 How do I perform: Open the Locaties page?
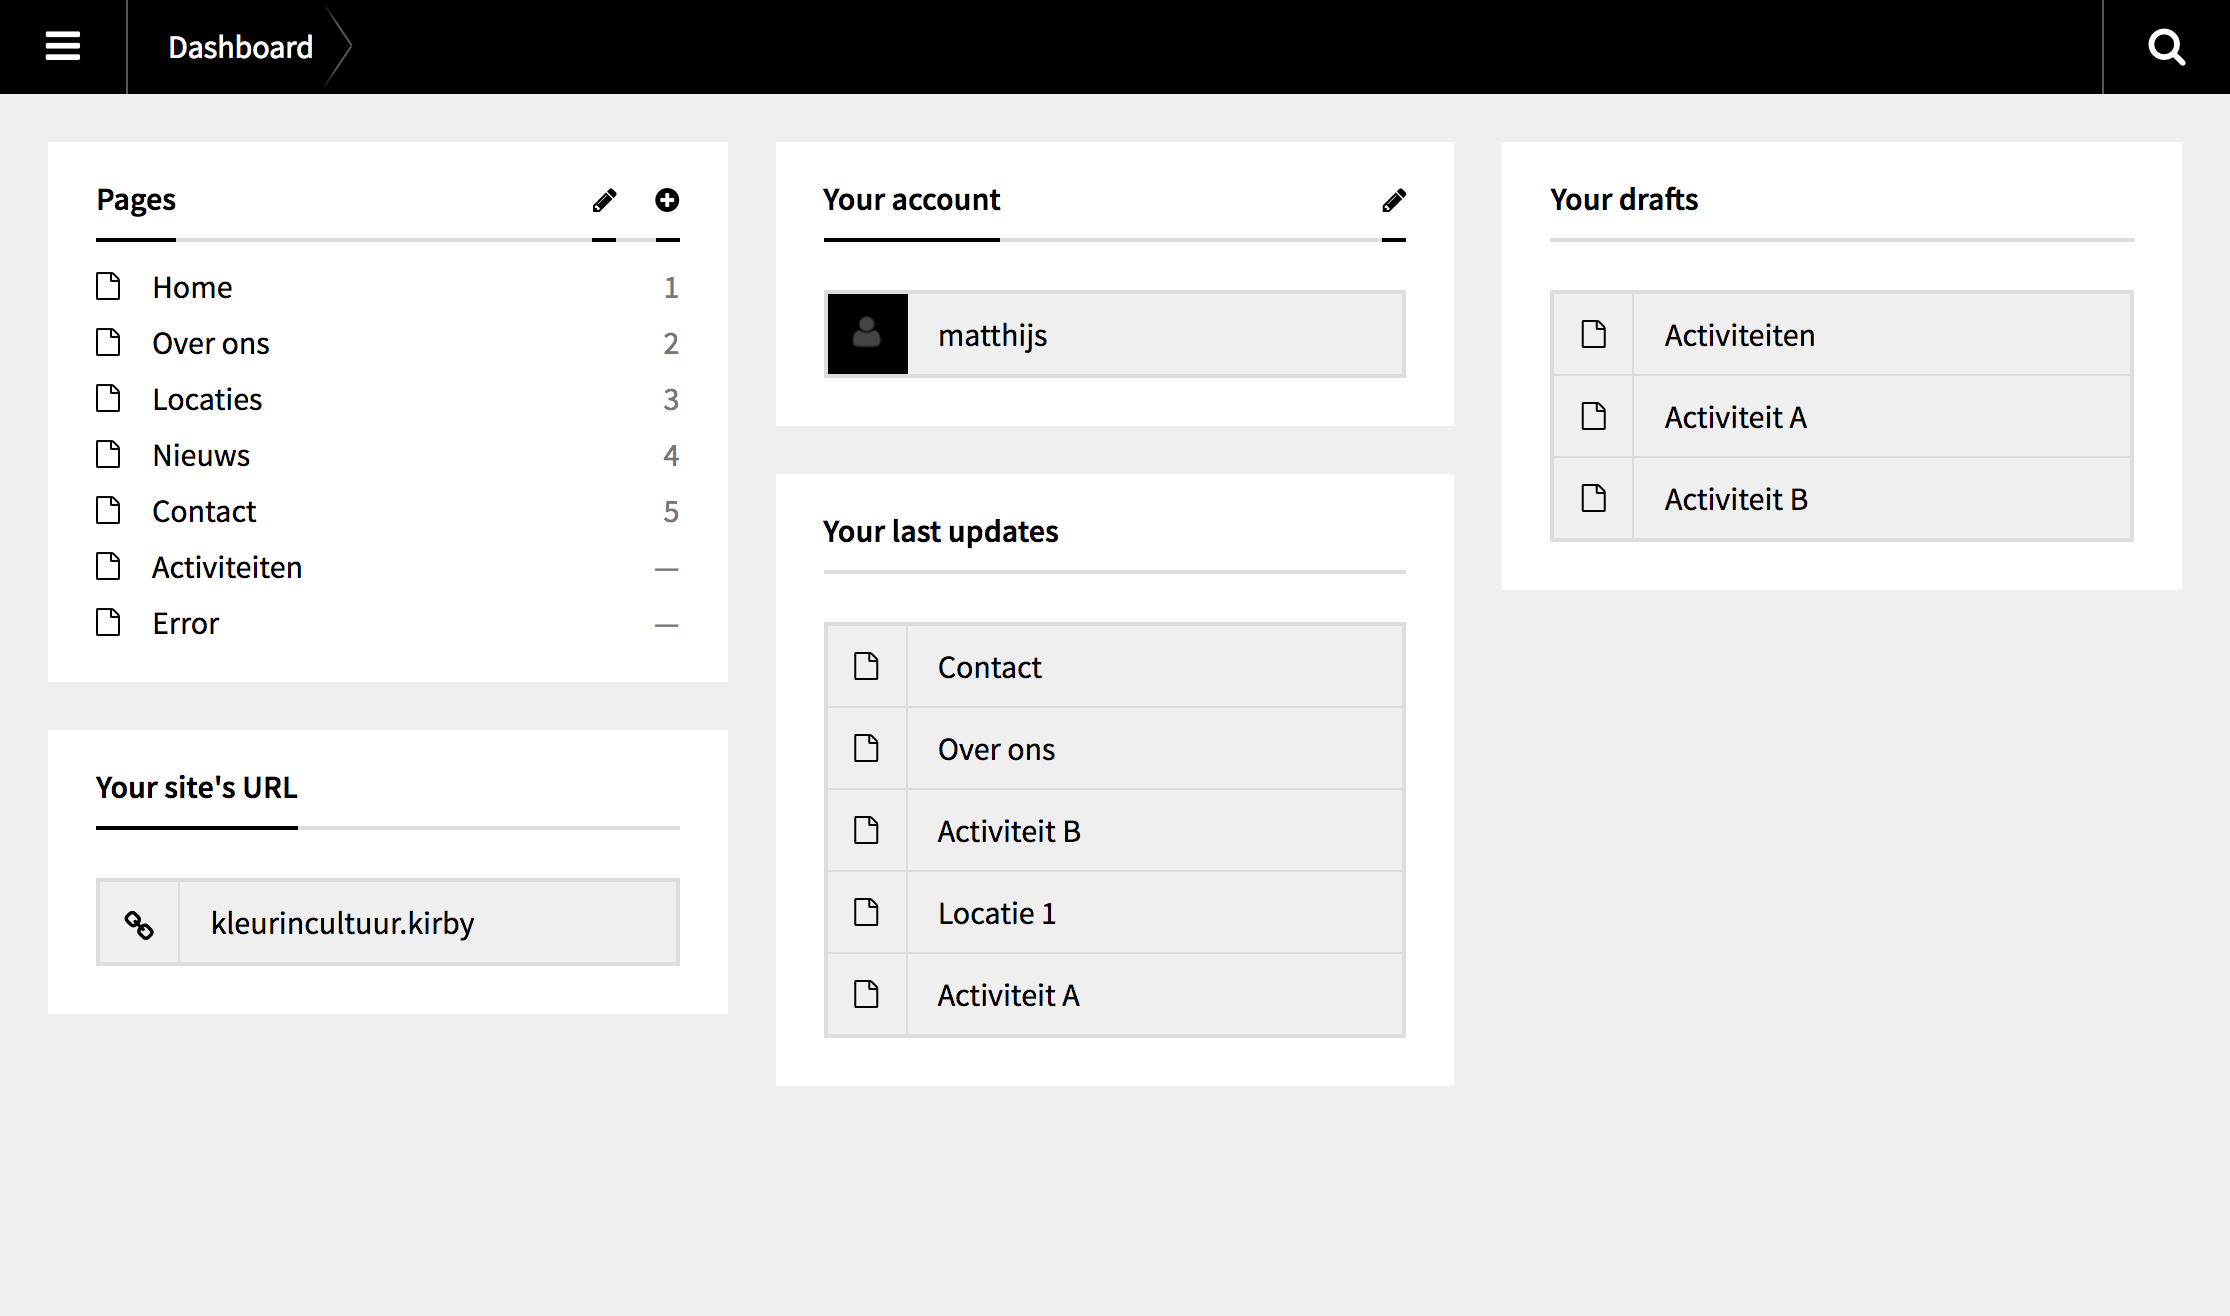pos(207,399)
